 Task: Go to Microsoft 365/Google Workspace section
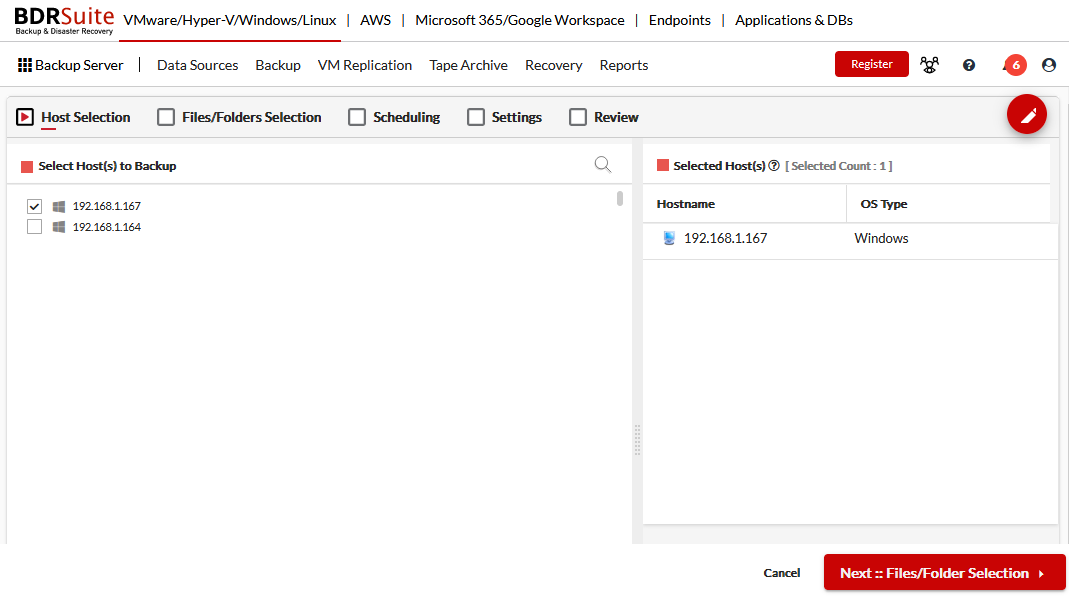point(519,20)
